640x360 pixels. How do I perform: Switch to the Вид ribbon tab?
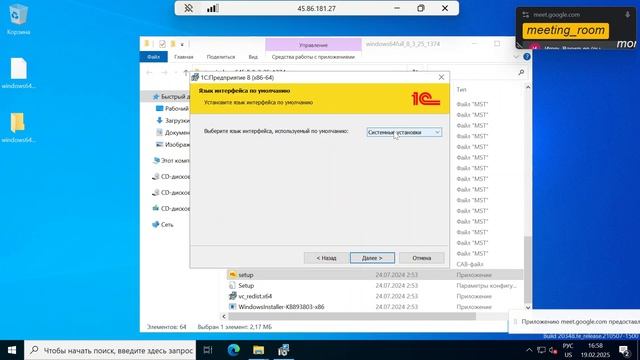(x=253, y=57)
